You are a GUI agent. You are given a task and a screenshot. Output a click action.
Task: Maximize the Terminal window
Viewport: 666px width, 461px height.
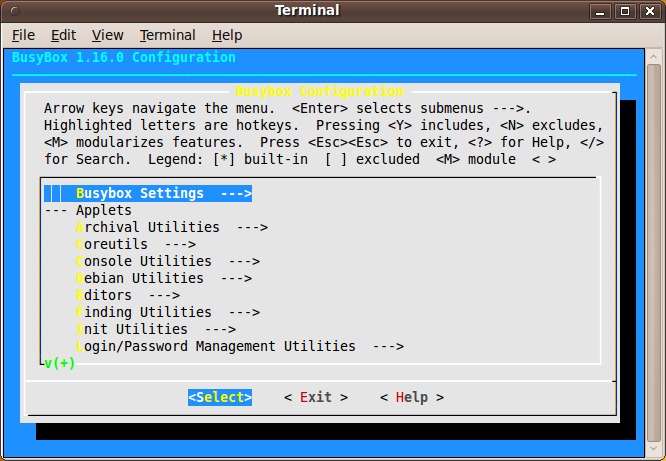[x=626, y=11]
